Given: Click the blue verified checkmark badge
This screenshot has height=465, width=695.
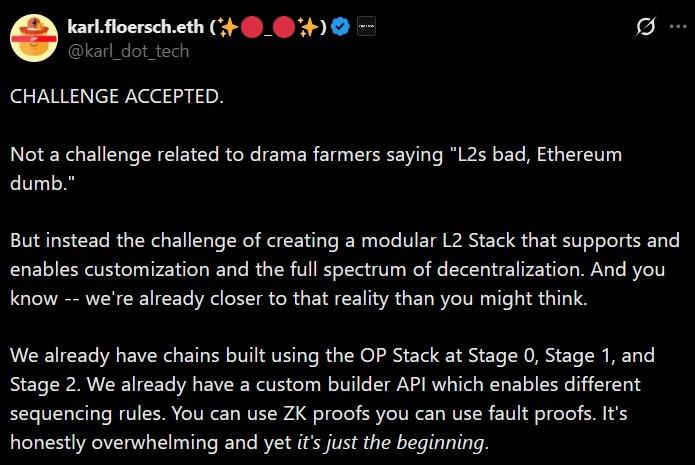Looking at the screenshot, I should click(340, 28).
